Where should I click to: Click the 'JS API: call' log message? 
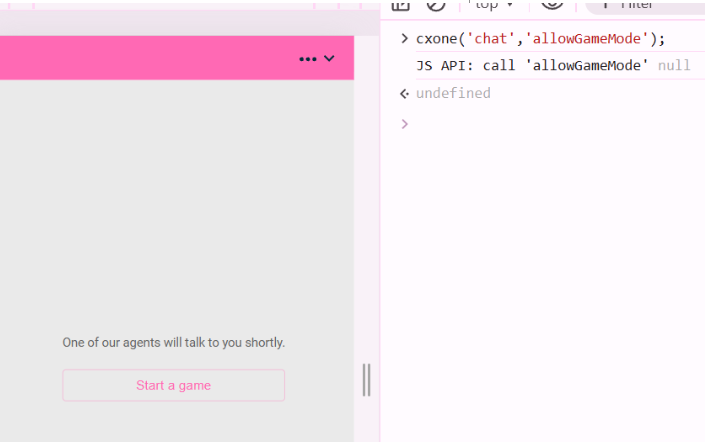pyautogui.click(x=468, y=66)
